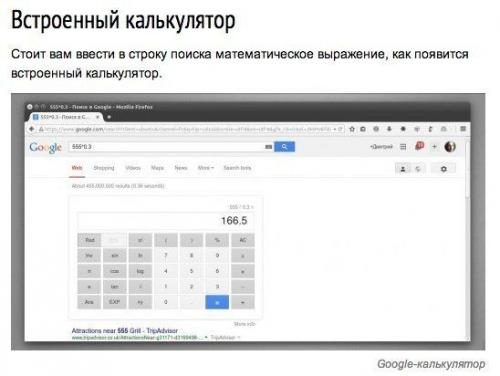Click the open parenthesis calculator key

coord(166,240)
